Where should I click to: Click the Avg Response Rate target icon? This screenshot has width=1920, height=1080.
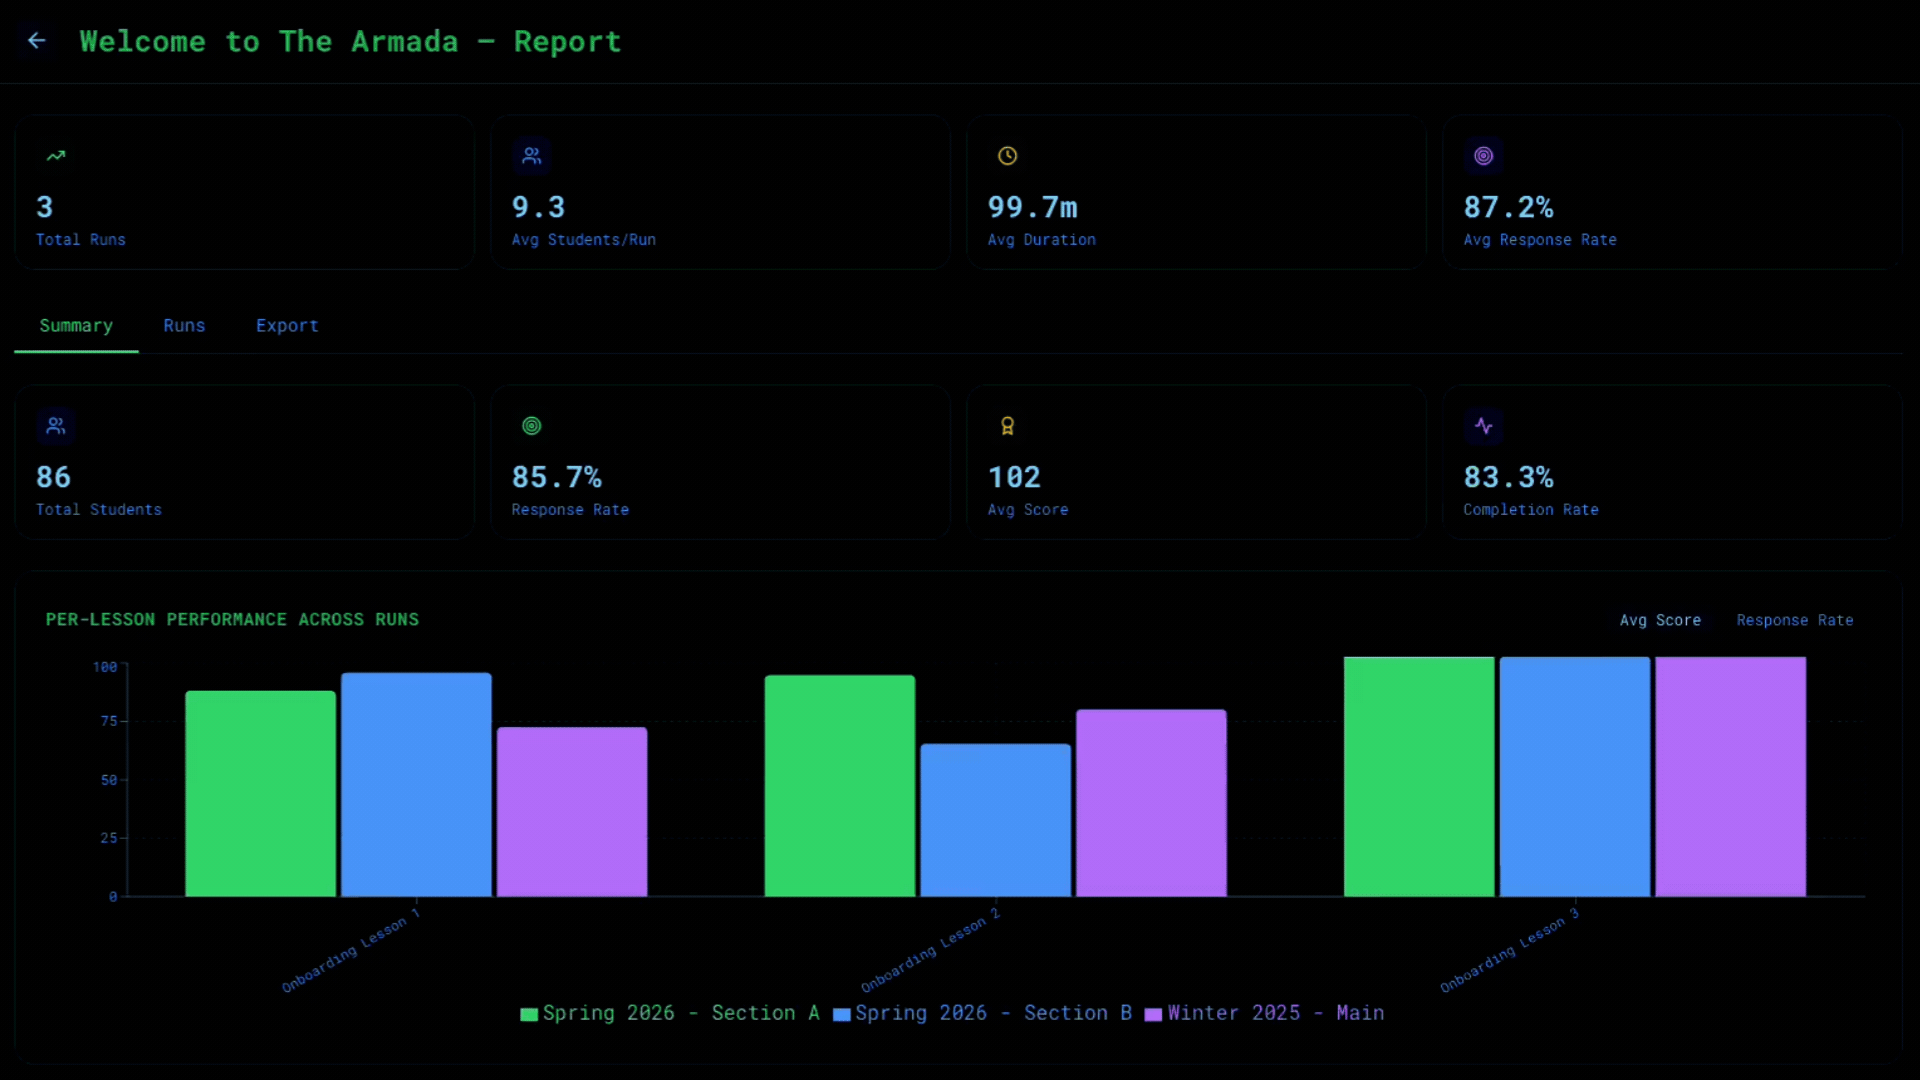tap(1483, 156)
